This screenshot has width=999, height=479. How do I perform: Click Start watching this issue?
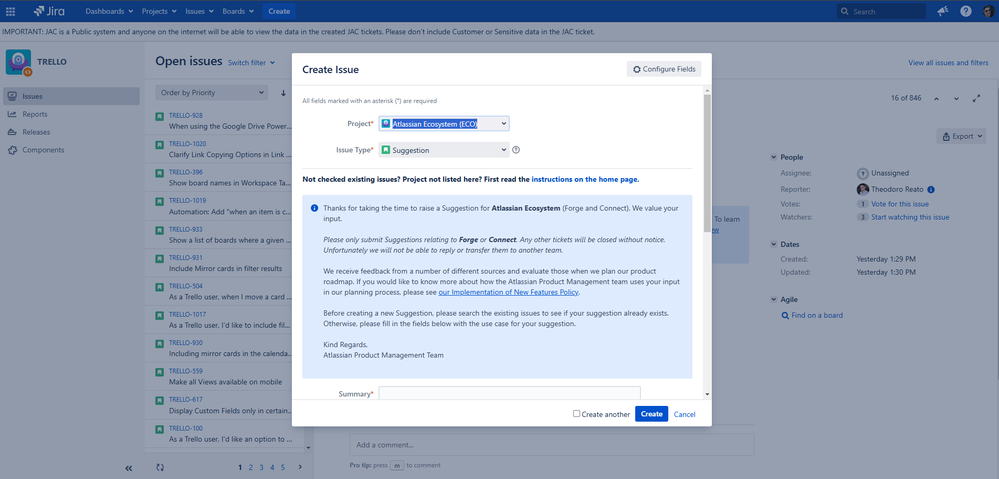[910, 217]
